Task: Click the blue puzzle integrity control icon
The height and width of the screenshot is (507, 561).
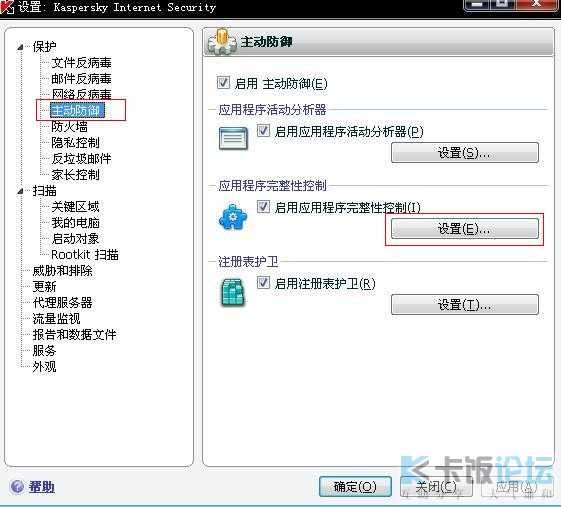Action: (233, 217)
